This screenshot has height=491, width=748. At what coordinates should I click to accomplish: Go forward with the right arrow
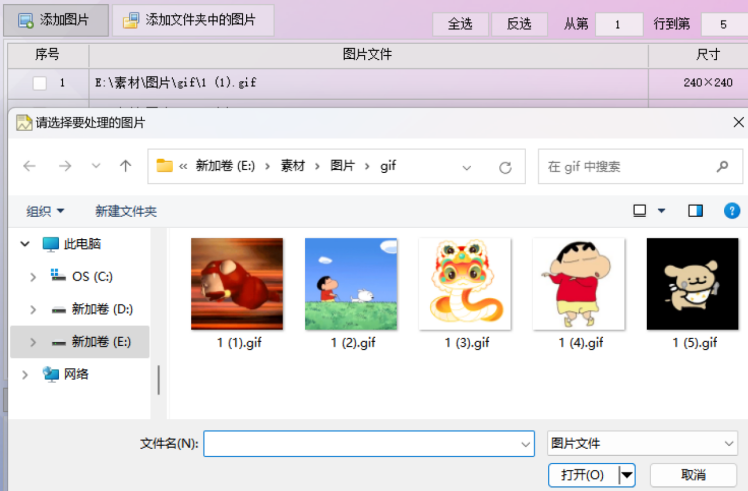(x=65, y=166)
